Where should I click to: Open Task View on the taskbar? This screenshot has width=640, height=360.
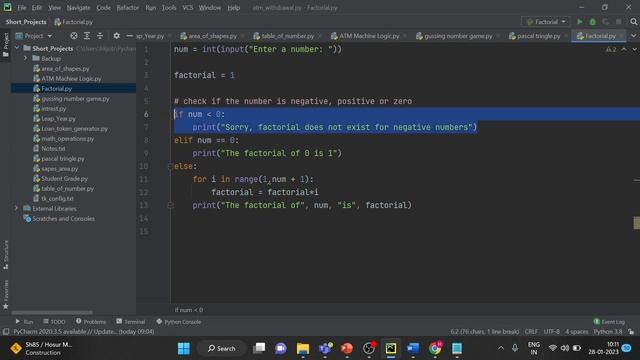[x=259, y=348]
